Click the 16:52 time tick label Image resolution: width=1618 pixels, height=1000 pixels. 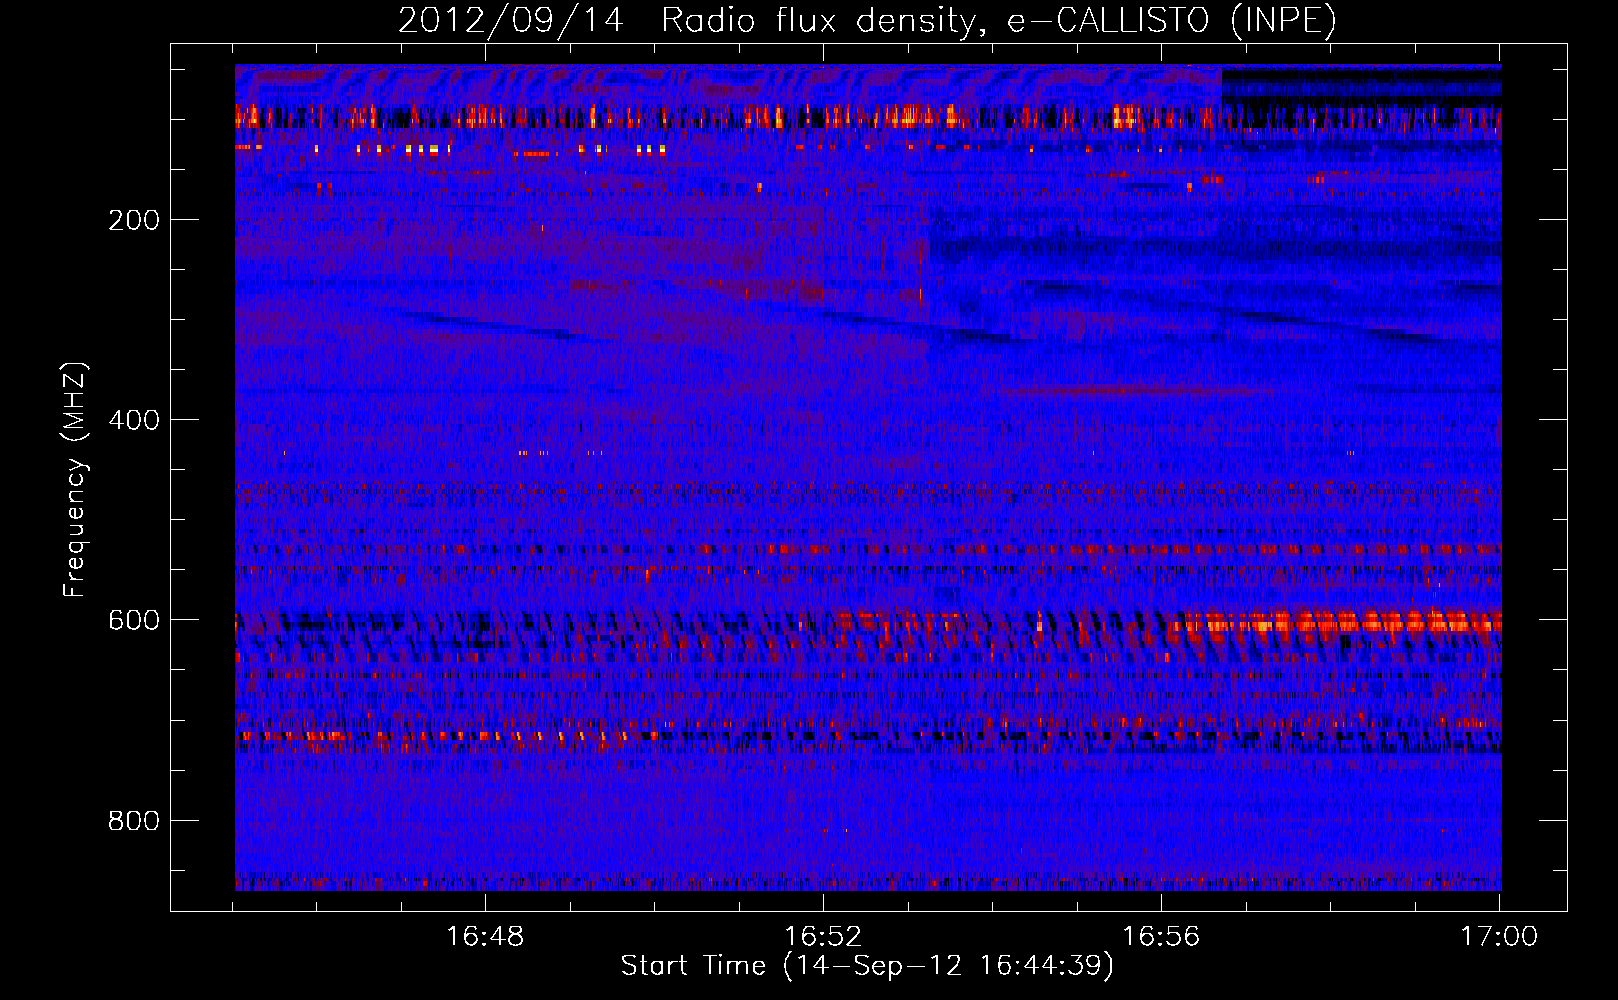click(x=823, y=937)
